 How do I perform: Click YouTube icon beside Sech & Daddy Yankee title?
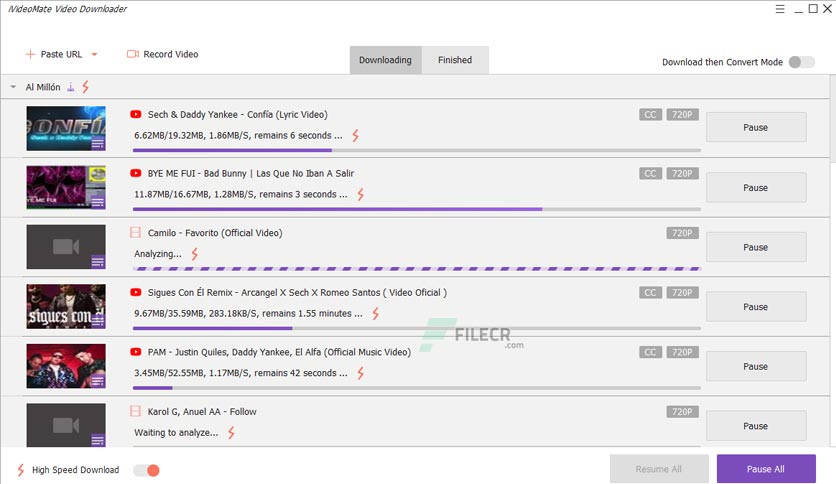(x=135, y=115)
